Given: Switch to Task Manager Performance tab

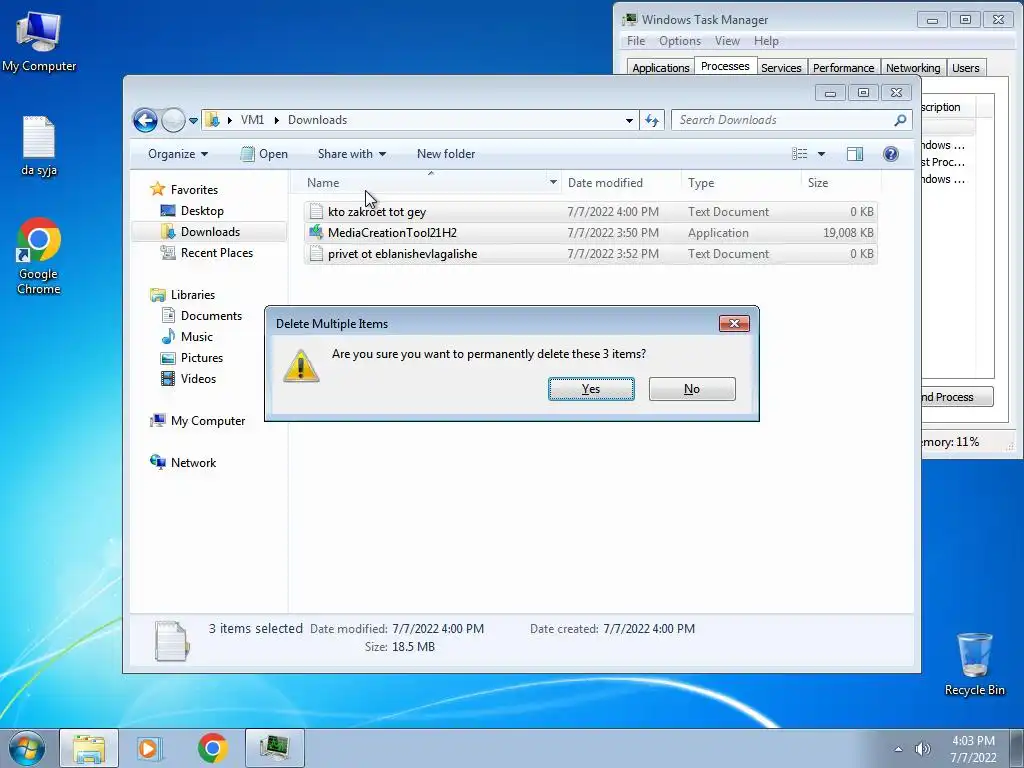Looking at the screenshot, I should click(x=843, y=68).
